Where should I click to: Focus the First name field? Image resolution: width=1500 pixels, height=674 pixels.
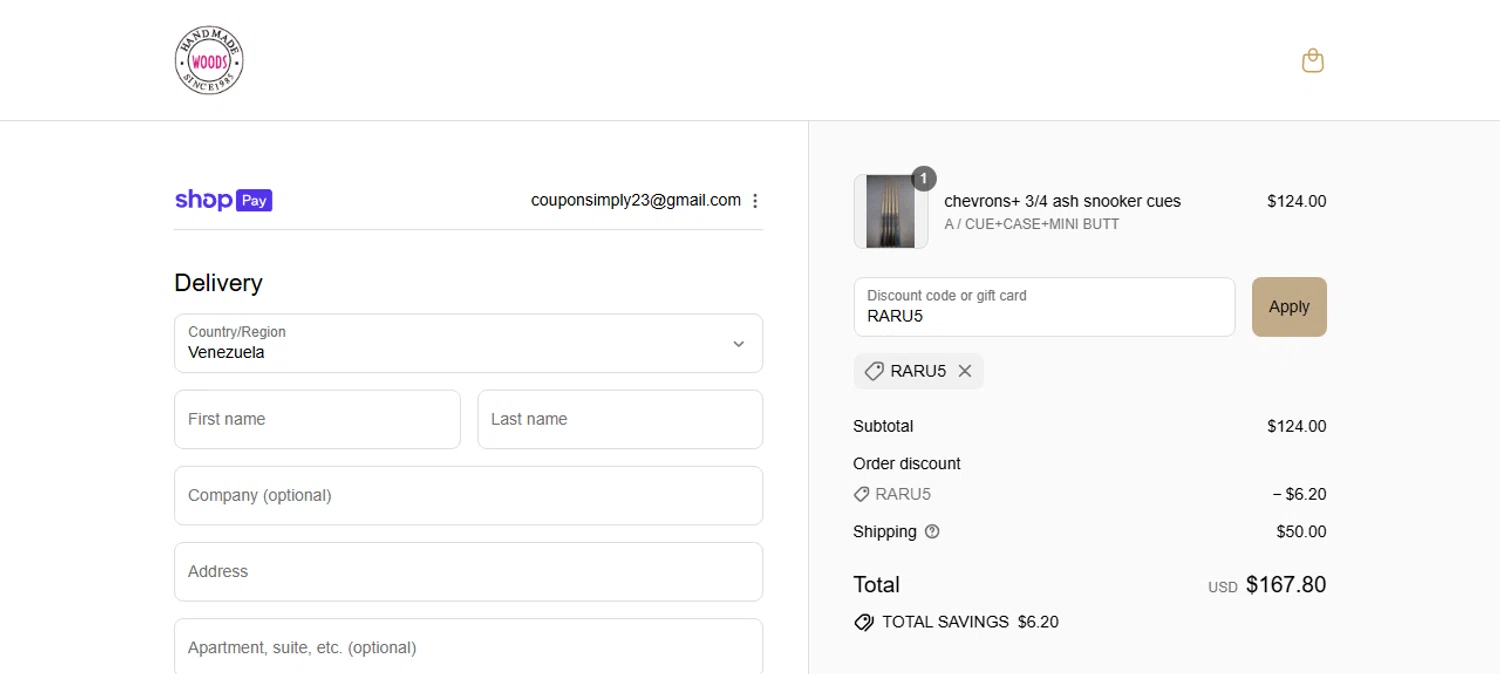click(x=317, y=419)
